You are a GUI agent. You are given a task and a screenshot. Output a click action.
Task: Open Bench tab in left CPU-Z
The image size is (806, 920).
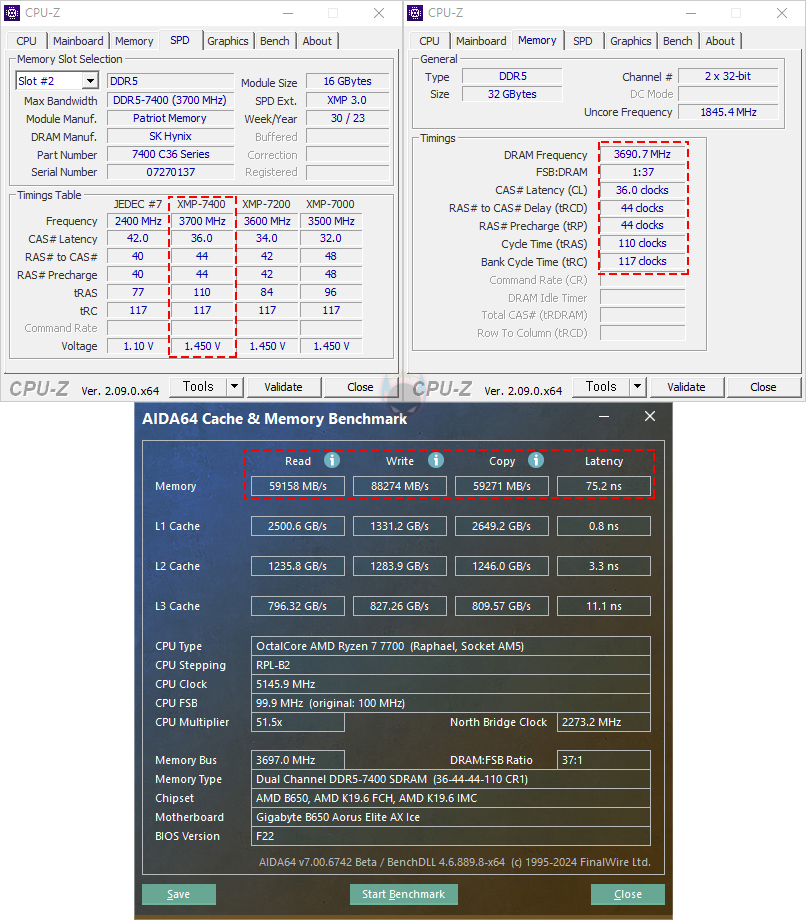[x=275, y=41]
